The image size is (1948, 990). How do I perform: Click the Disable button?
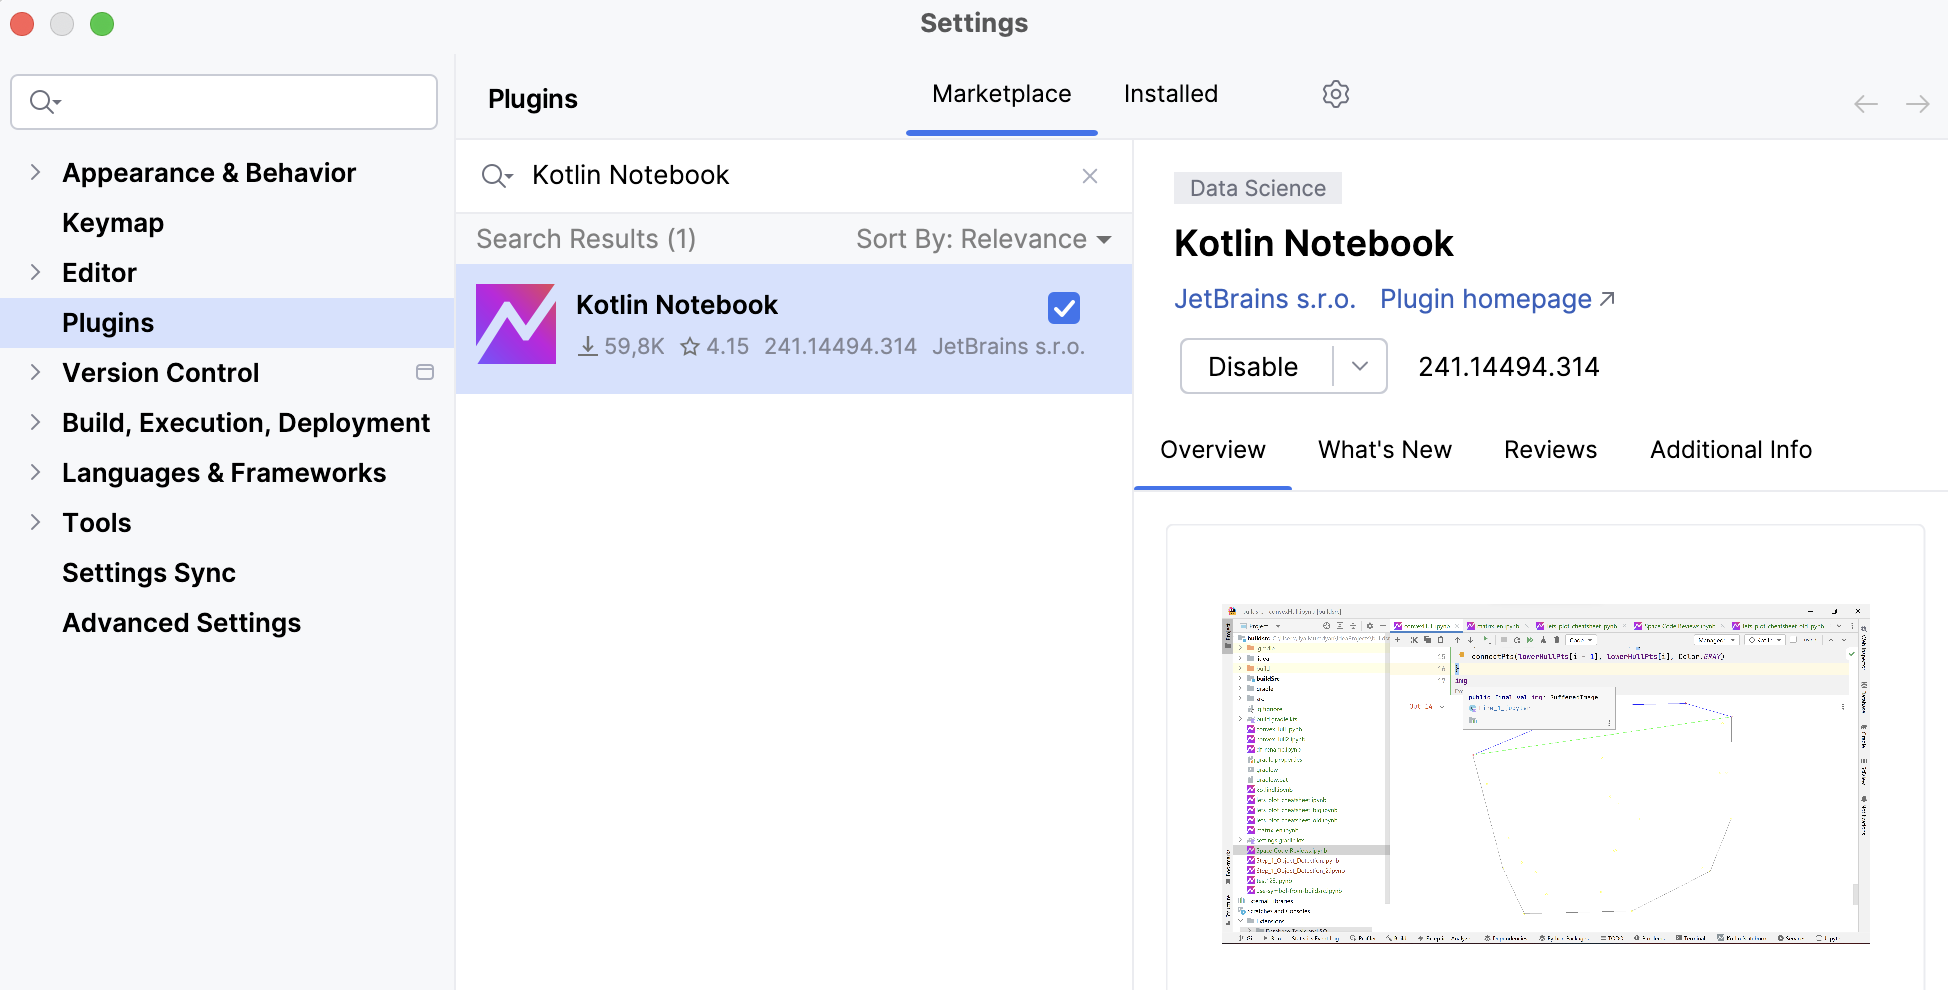(x=1252, y=366)
